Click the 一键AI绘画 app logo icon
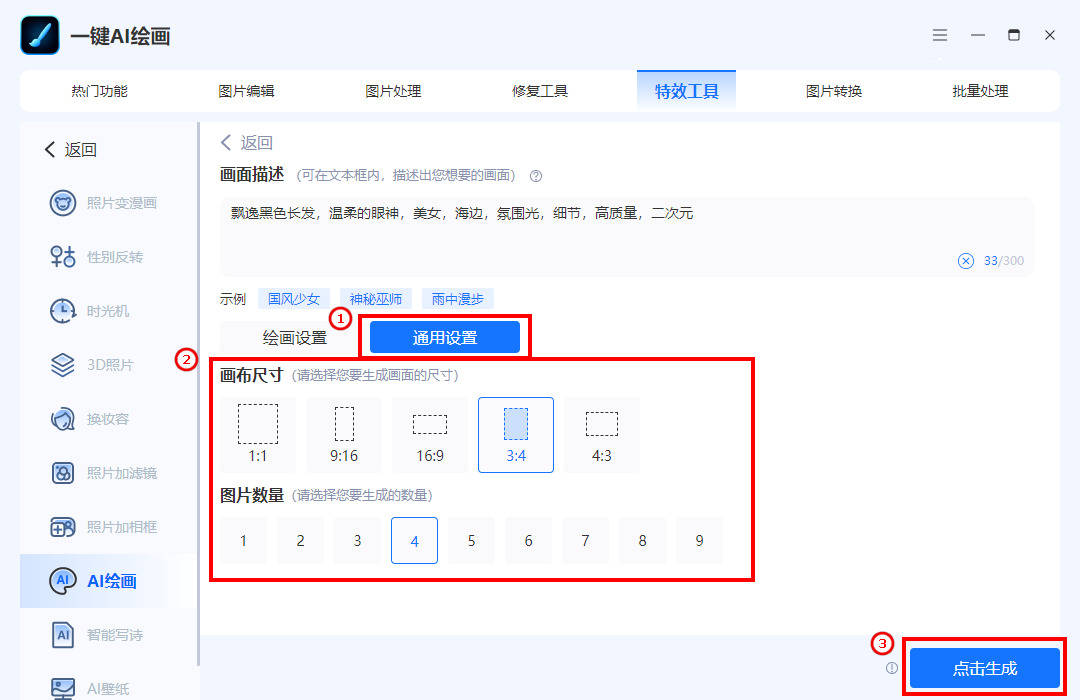 pos(40,35)
